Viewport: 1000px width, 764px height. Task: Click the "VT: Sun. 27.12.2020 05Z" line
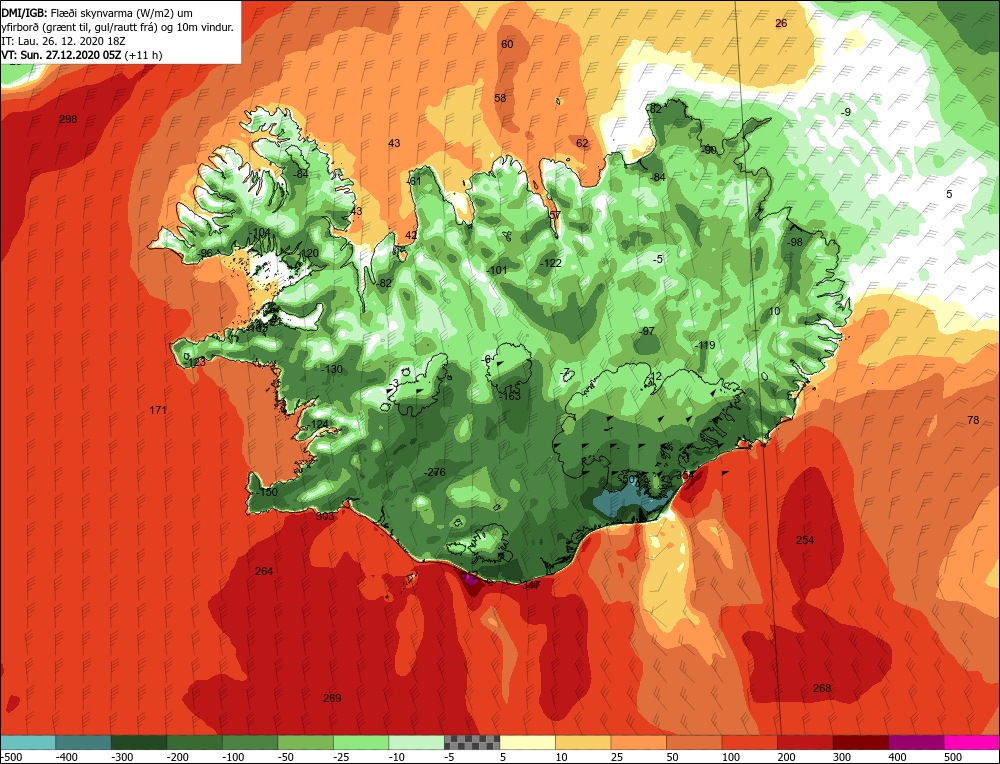[x=62, y=55]
